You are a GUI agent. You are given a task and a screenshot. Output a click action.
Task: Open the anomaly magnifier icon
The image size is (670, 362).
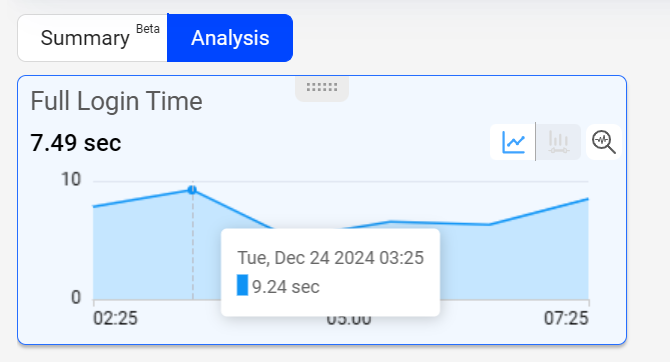tap(604, 142)
